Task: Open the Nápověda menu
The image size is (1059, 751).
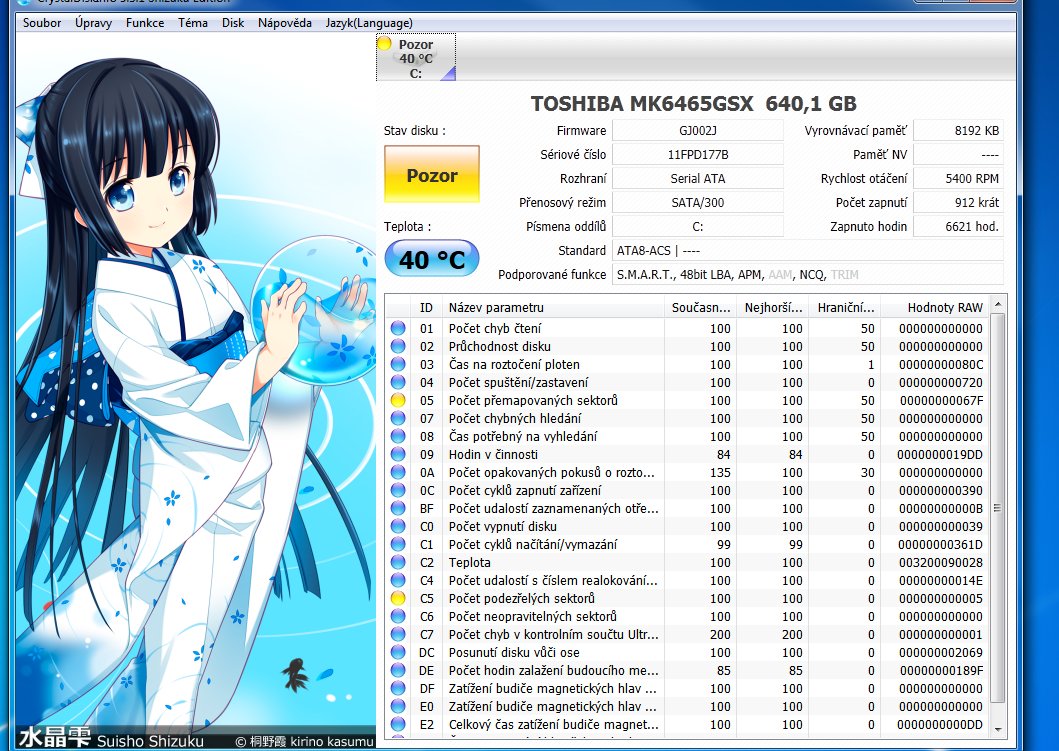Action: click(x=284, y=23)
